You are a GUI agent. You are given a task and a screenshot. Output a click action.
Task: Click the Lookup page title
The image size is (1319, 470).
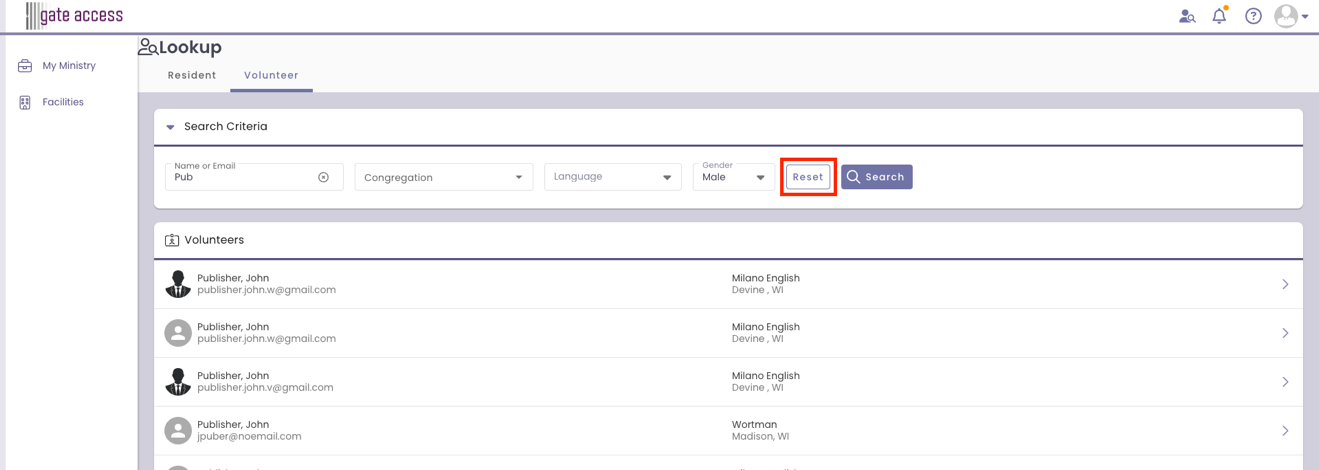pos(190,47)
